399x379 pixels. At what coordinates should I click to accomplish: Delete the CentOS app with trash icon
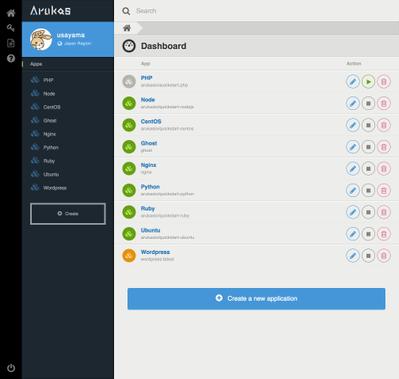coord(384,125)
